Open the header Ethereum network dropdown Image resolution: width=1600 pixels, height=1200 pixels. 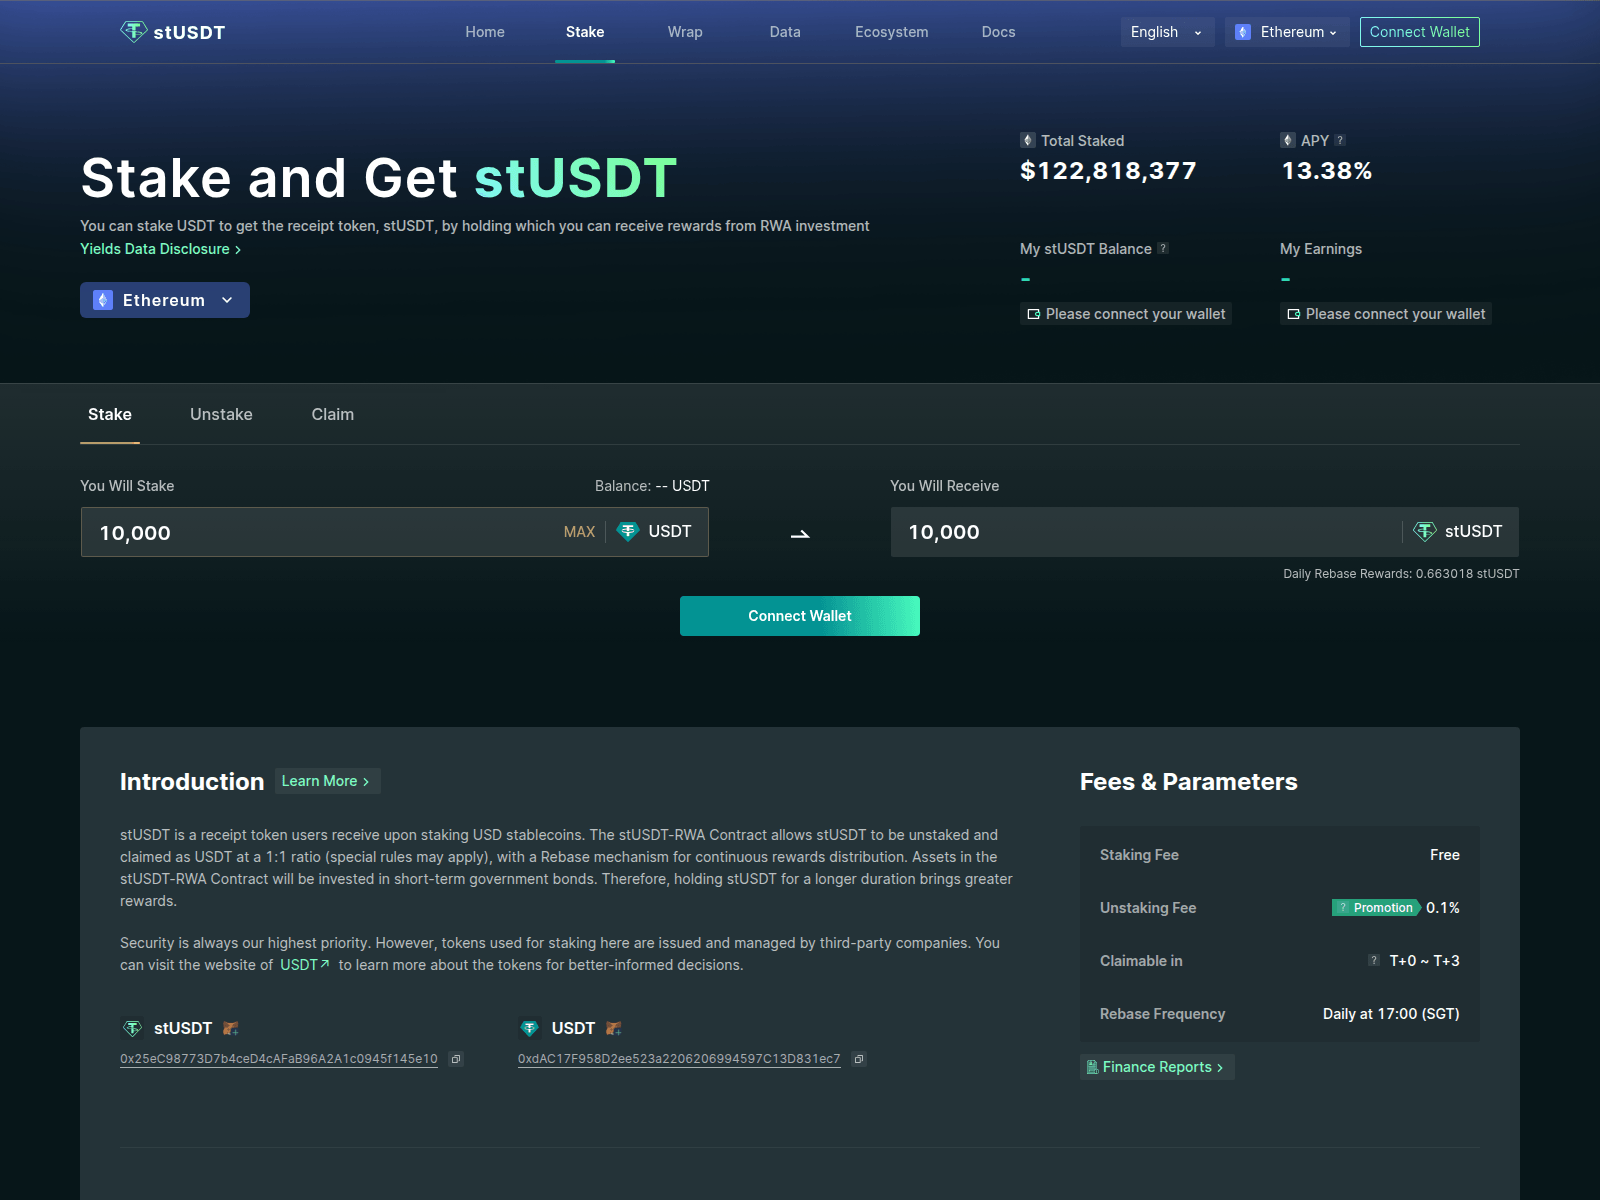click(1287, 32)
